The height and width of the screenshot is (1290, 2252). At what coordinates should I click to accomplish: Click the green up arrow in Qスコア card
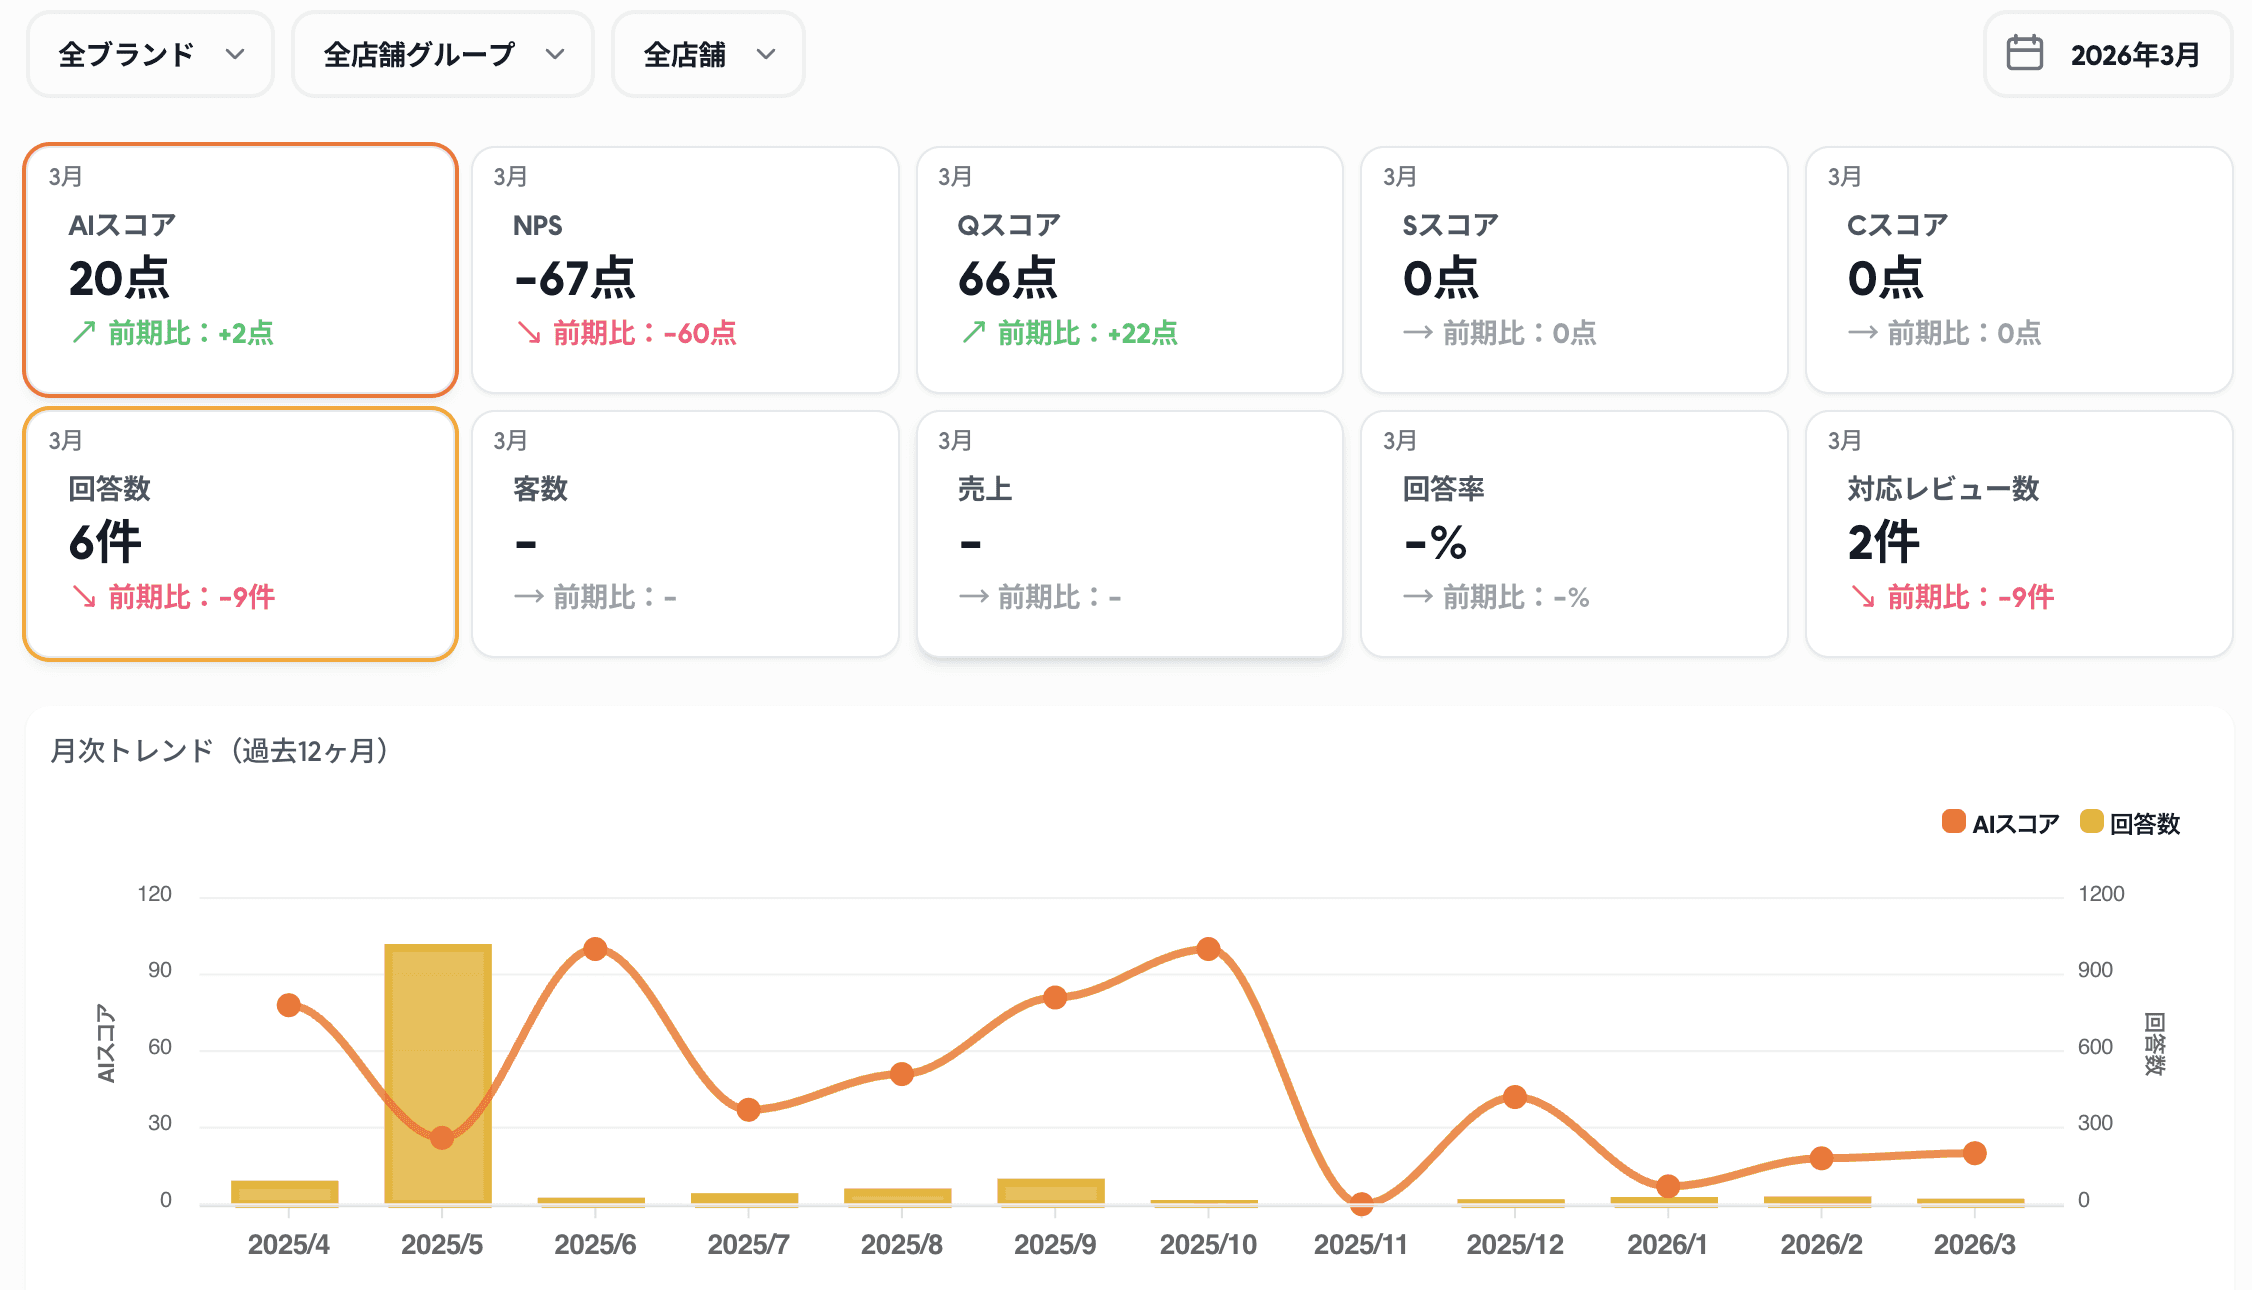[974, 332]
